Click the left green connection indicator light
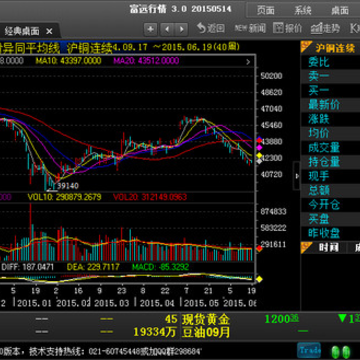360x360 pixels. (x=336, y=352)
